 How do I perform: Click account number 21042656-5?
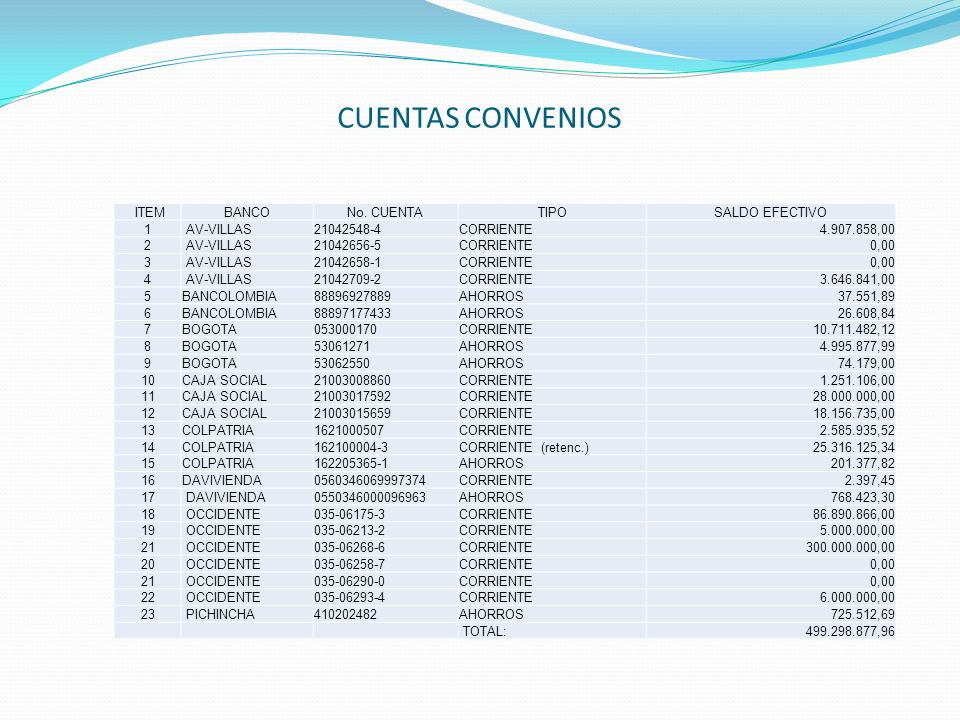pos(347,246)
